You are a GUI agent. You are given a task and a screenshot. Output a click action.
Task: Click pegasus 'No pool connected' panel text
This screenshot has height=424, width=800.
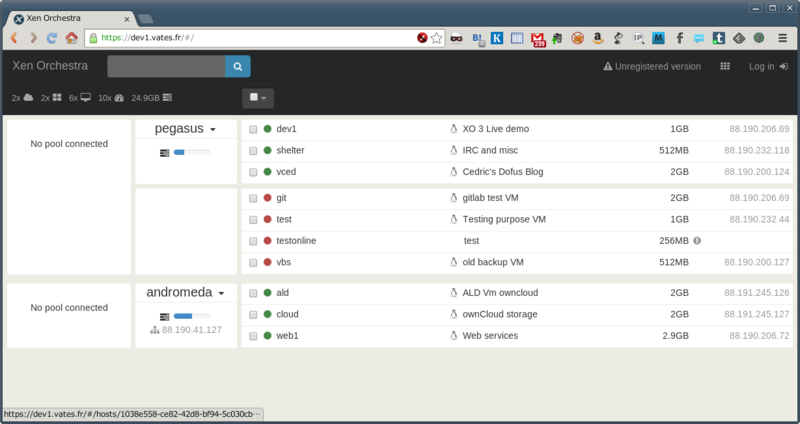(x=69, y=144)
